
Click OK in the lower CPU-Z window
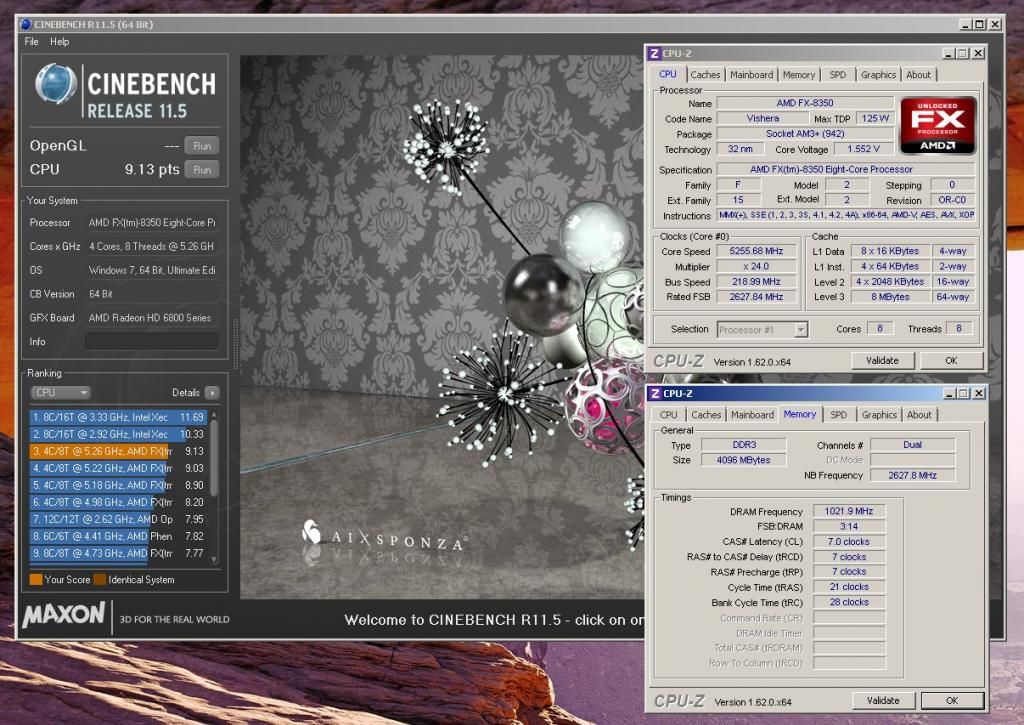952,700
